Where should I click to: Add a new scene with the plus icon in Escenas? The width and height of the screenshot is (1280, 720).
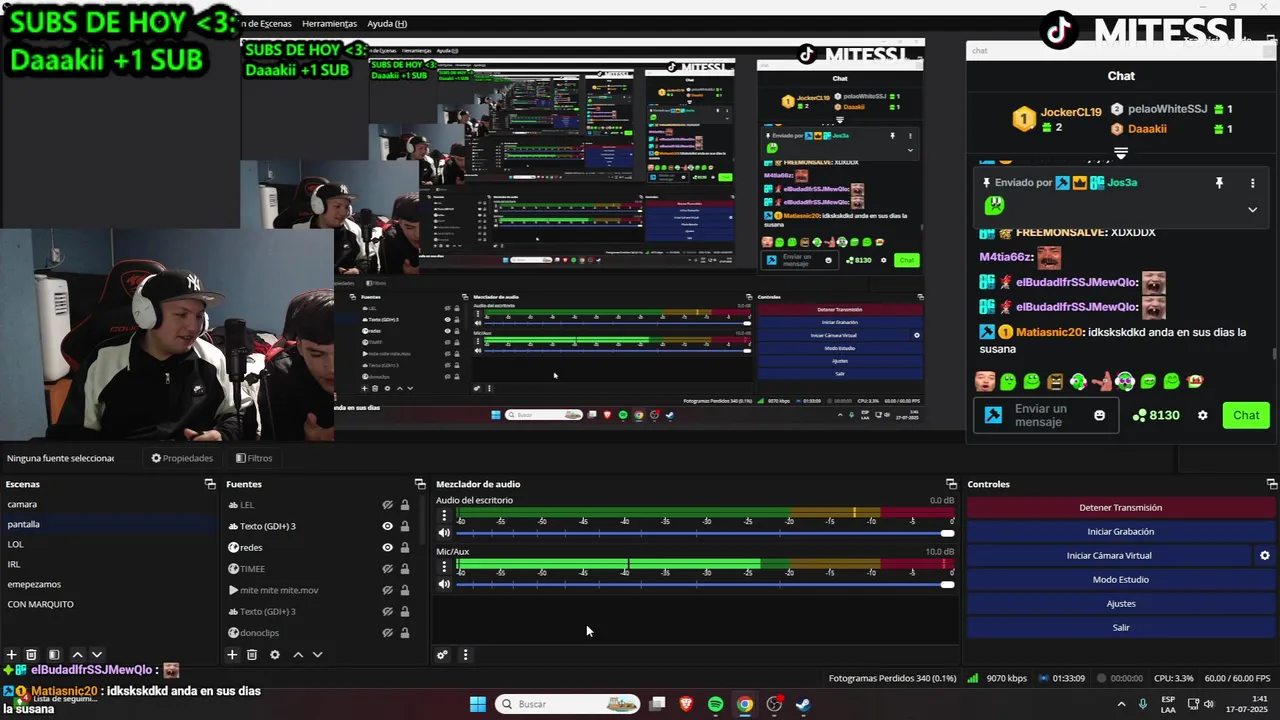(x=12, y=655)
